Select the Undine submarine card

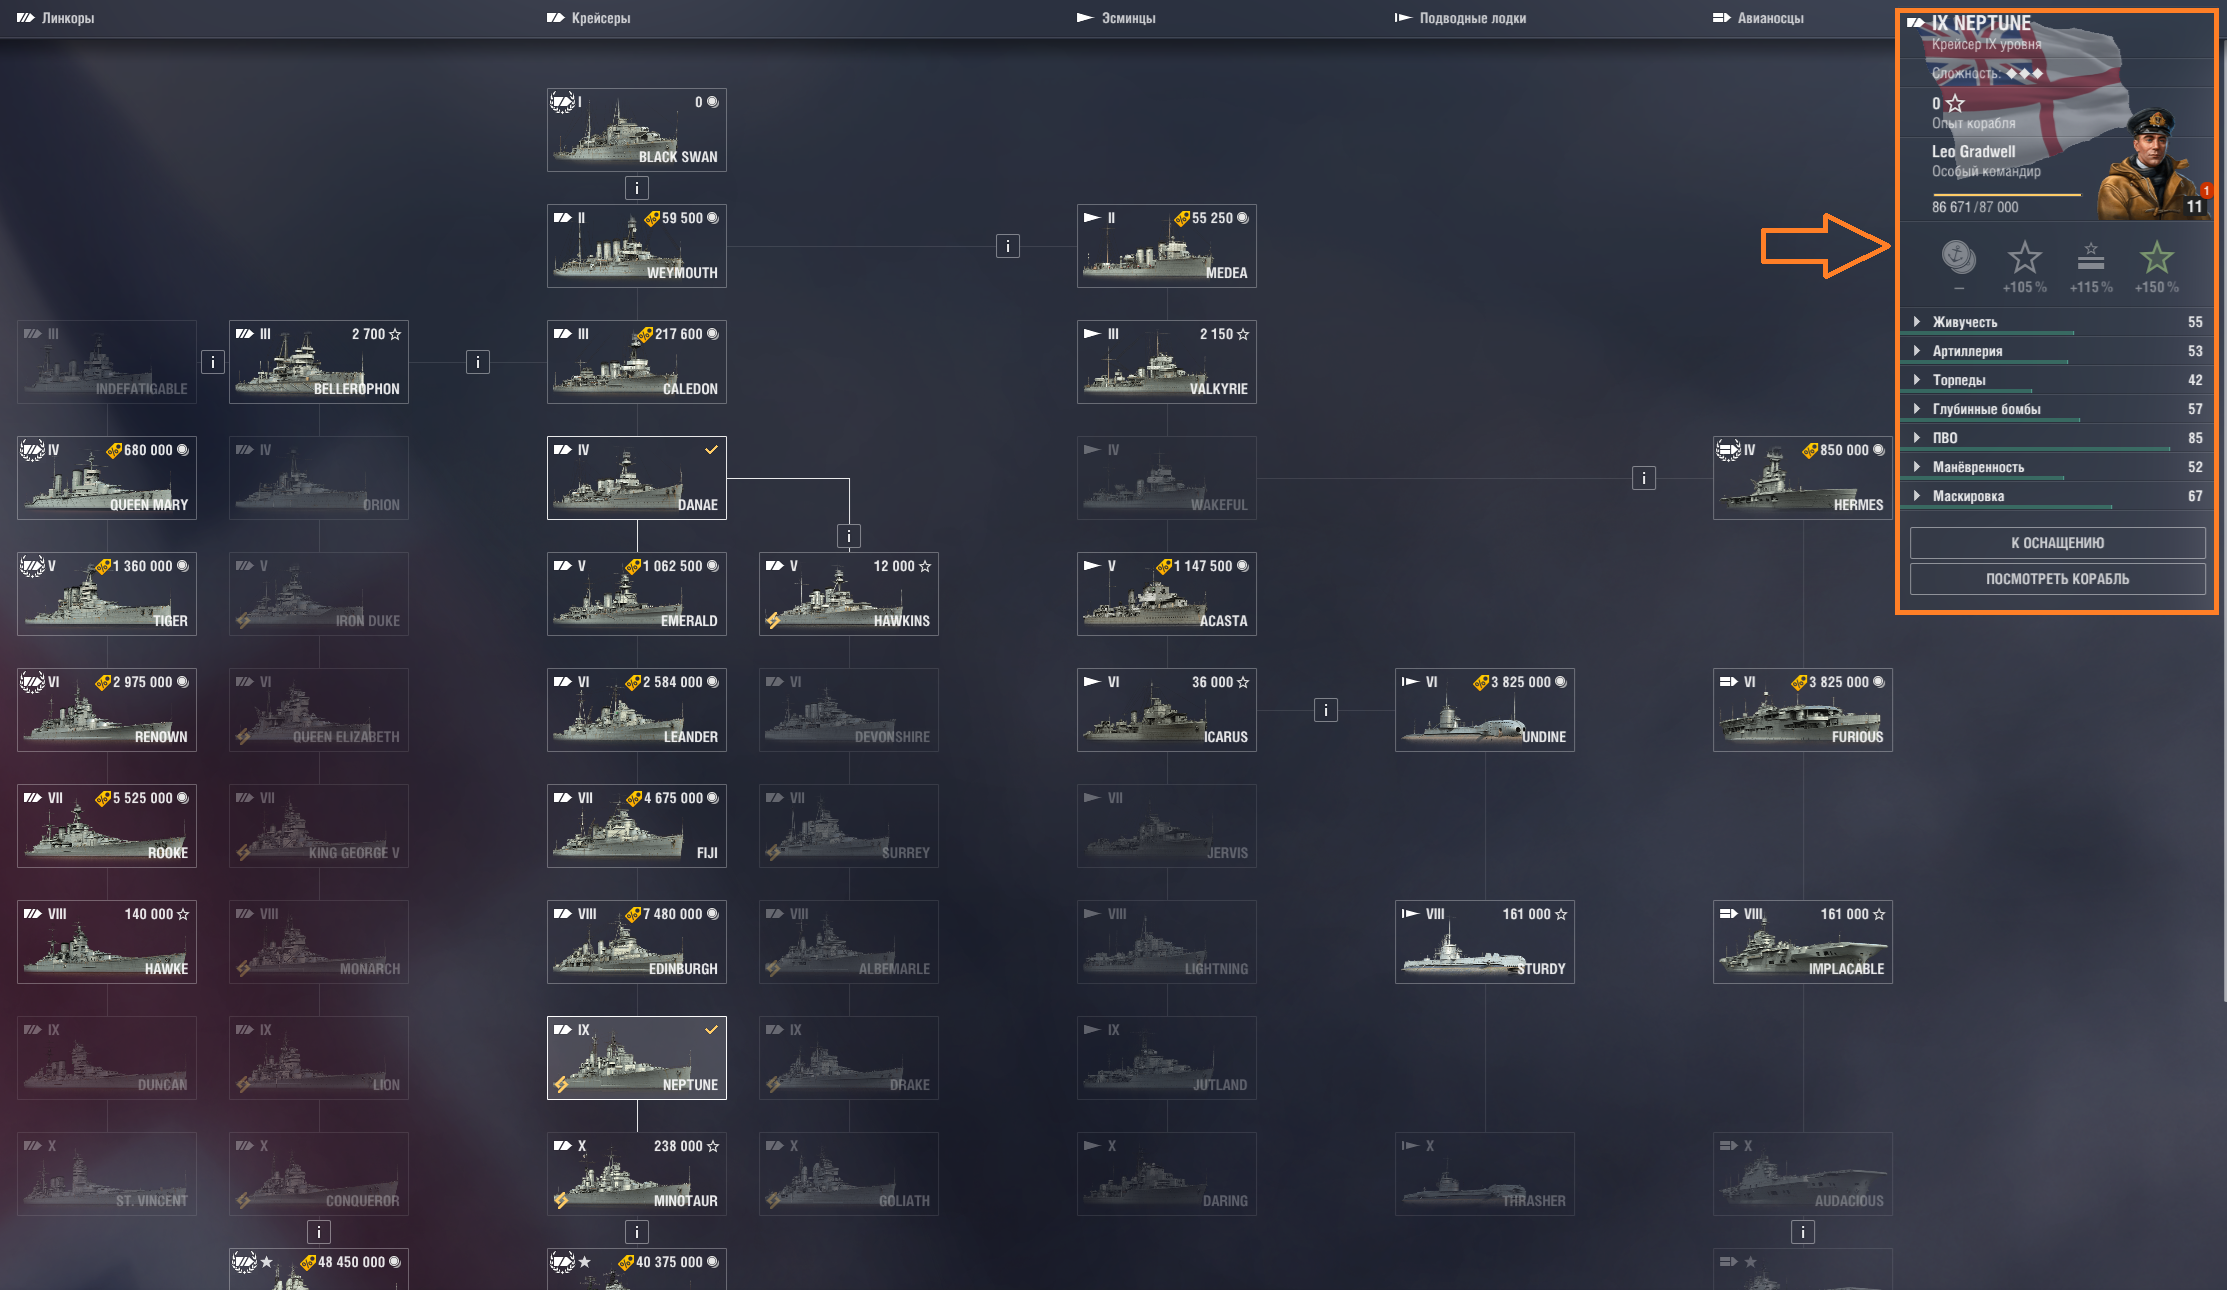pos(1485,710)
